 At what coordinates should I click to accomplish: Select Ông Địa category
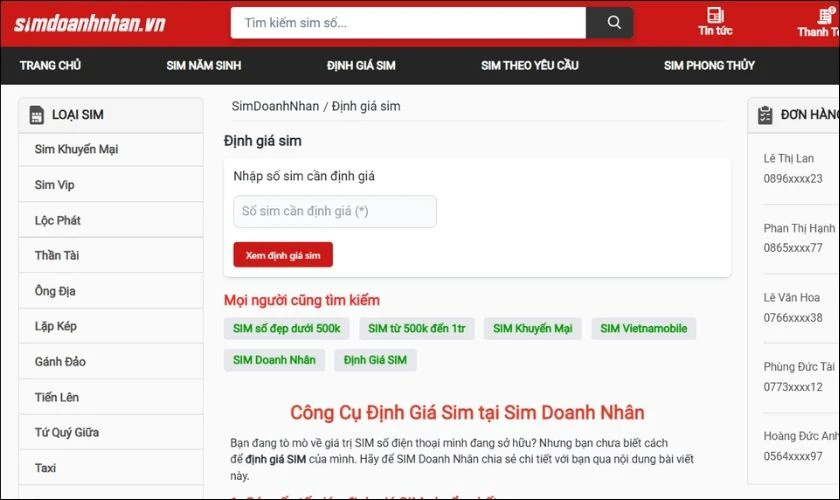pyautogui.click(x=111, y=290)
